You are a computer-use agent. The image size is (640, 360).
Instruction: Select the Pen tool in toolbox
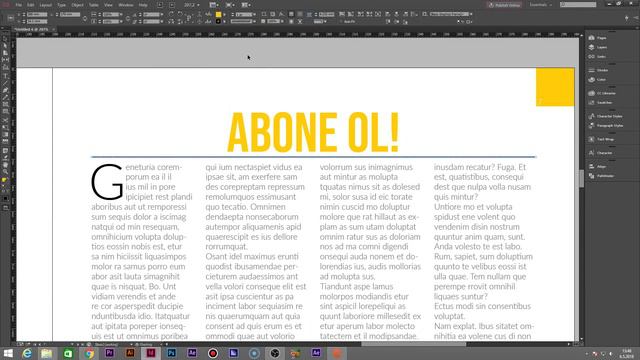(5, 90)
